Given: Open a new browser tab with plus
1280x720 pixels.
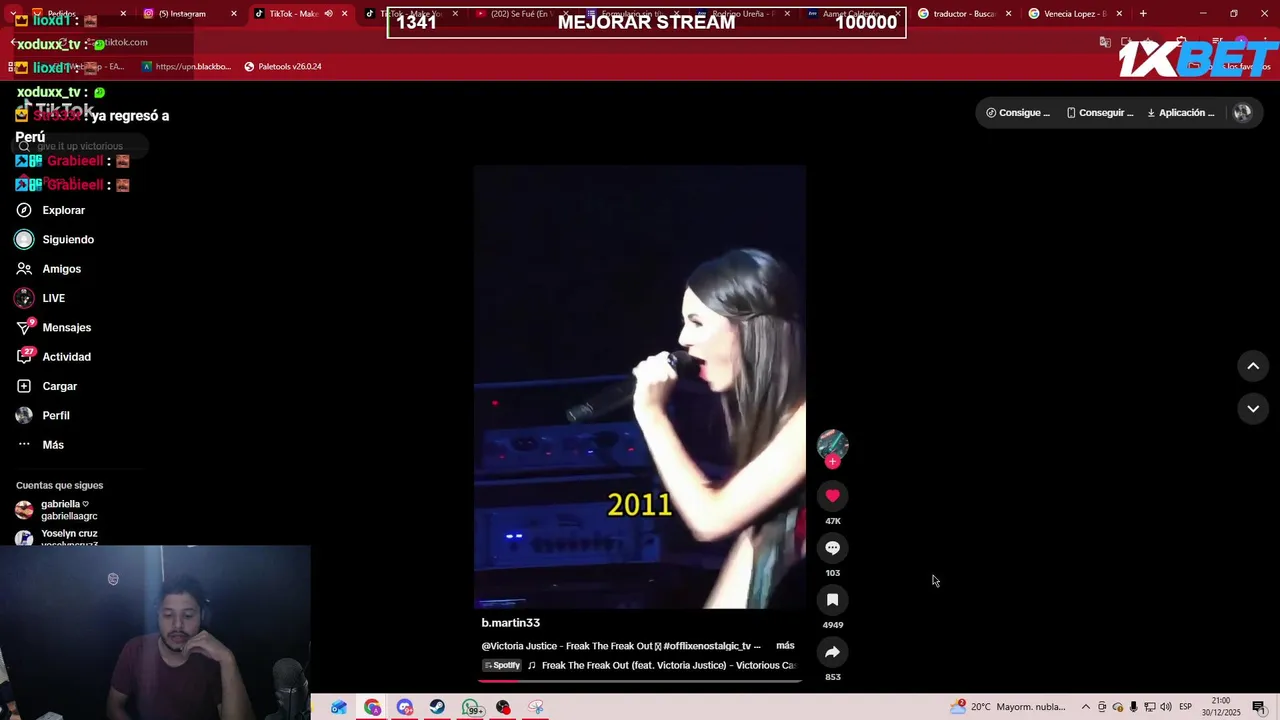Looking at the screenshot, I should tap(1143, 14).
